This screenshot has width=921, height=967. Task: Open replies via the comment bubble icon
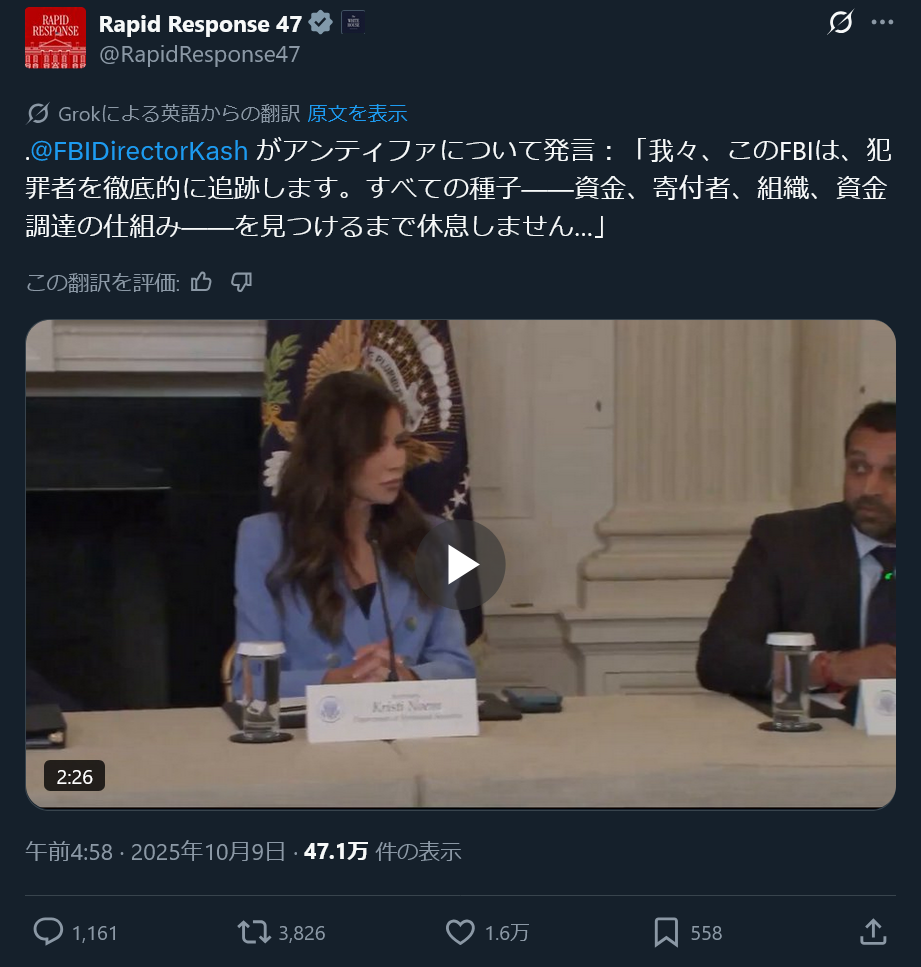pos(47,932)
